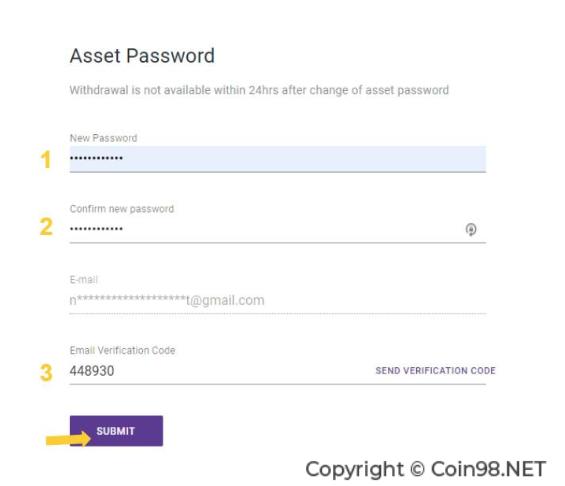
Task: Click the masked gmail.com address field
Action: 277,300
